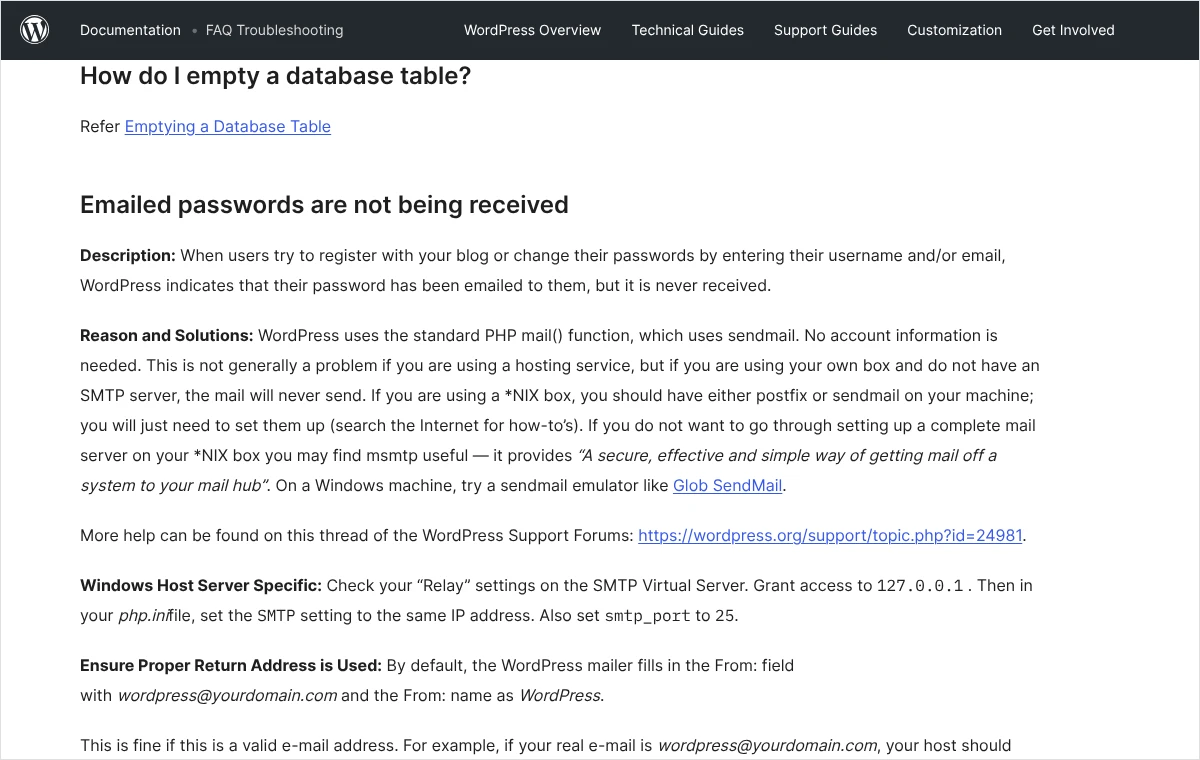Viewport: 1200px width, 760px height.
Task: Open the Documentation home link
Action: pos(130,30)
